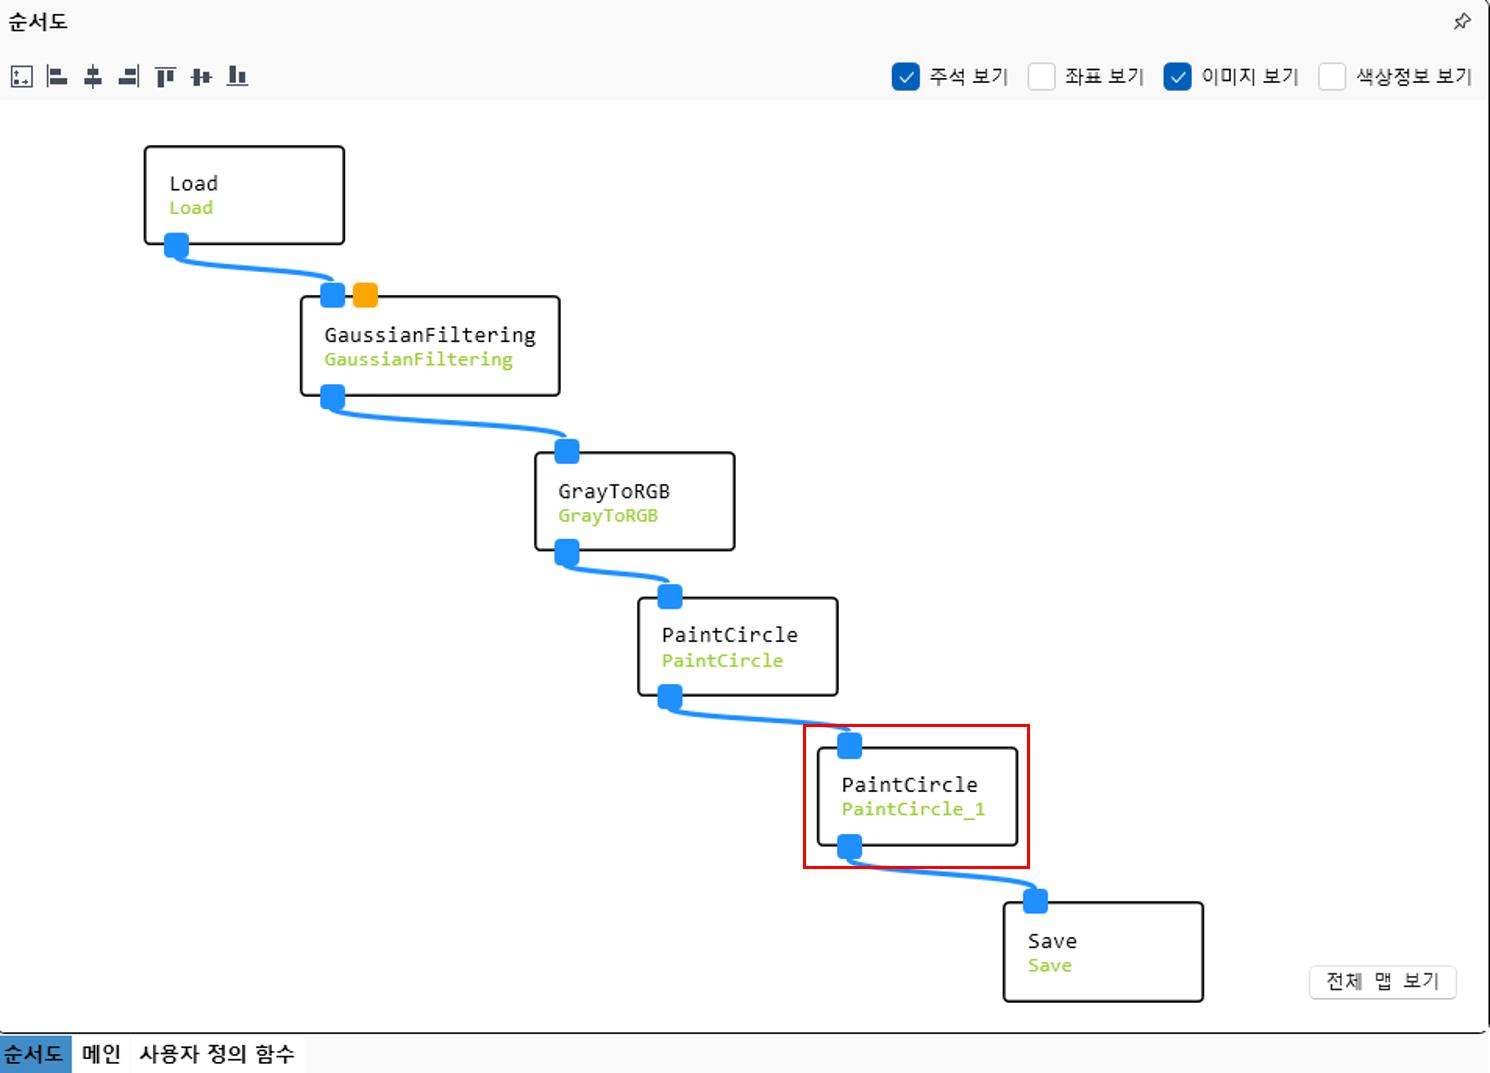Screen dimensions: 1490x1073
Task: Click the orange port on GaussianFiltering
Action: [x=365, y=295]
